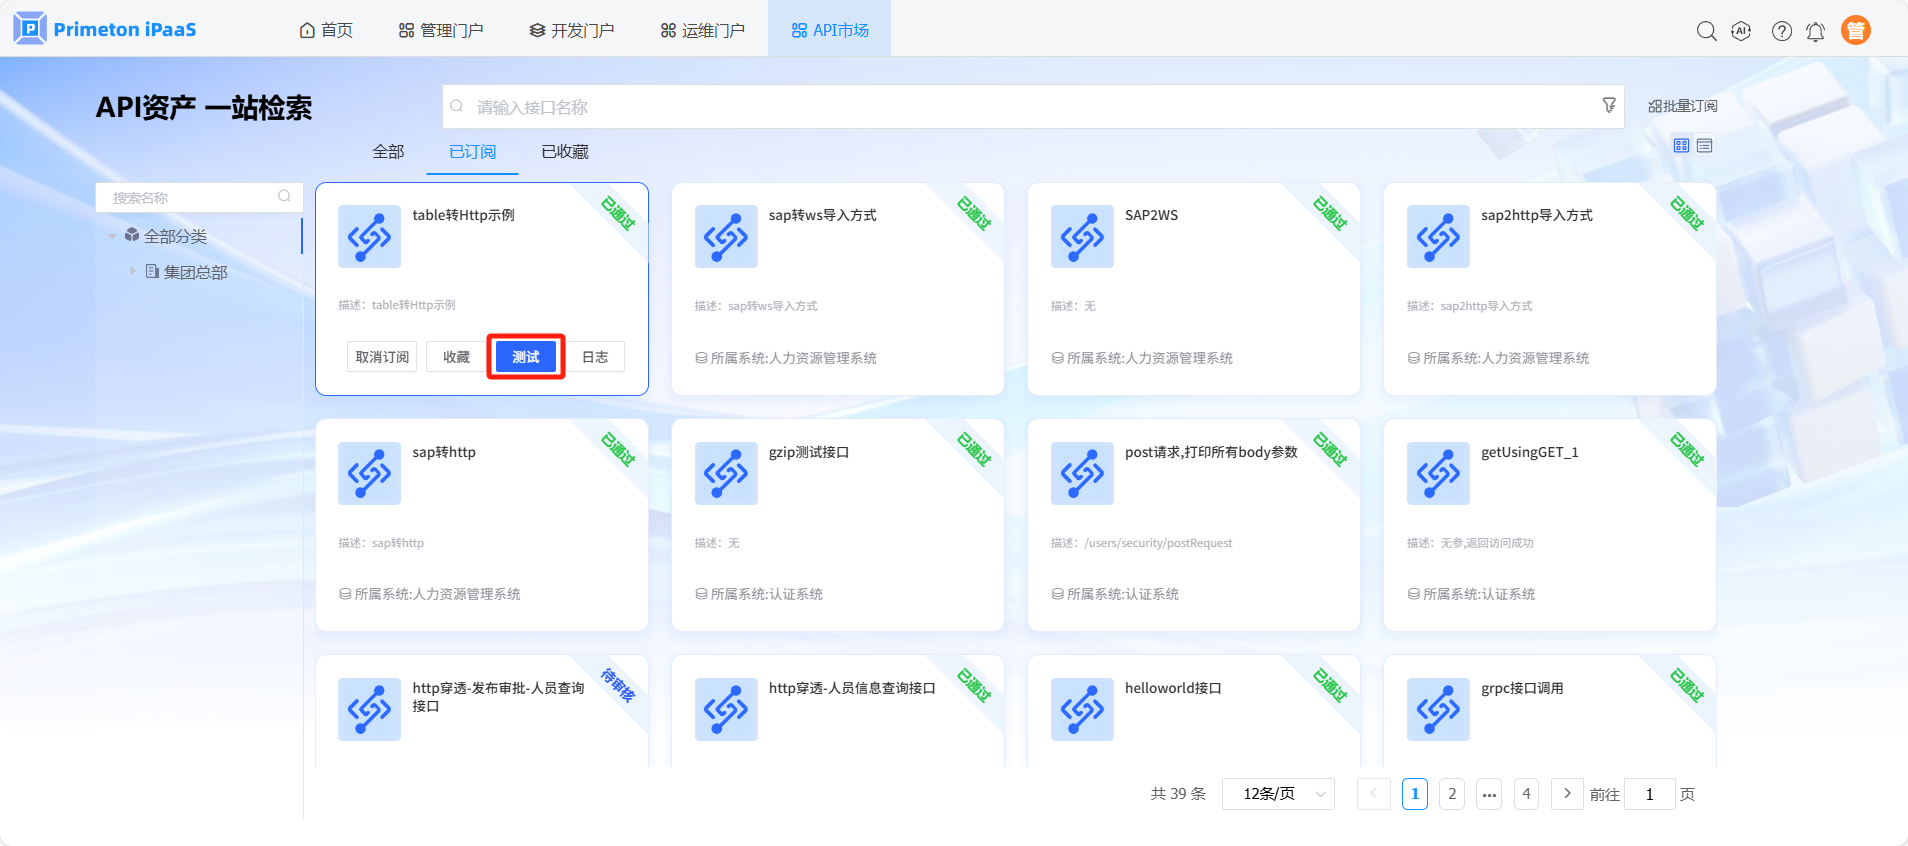Open the API市场 menu
This screenshot has height=846, width=1908.
[830, 30]
